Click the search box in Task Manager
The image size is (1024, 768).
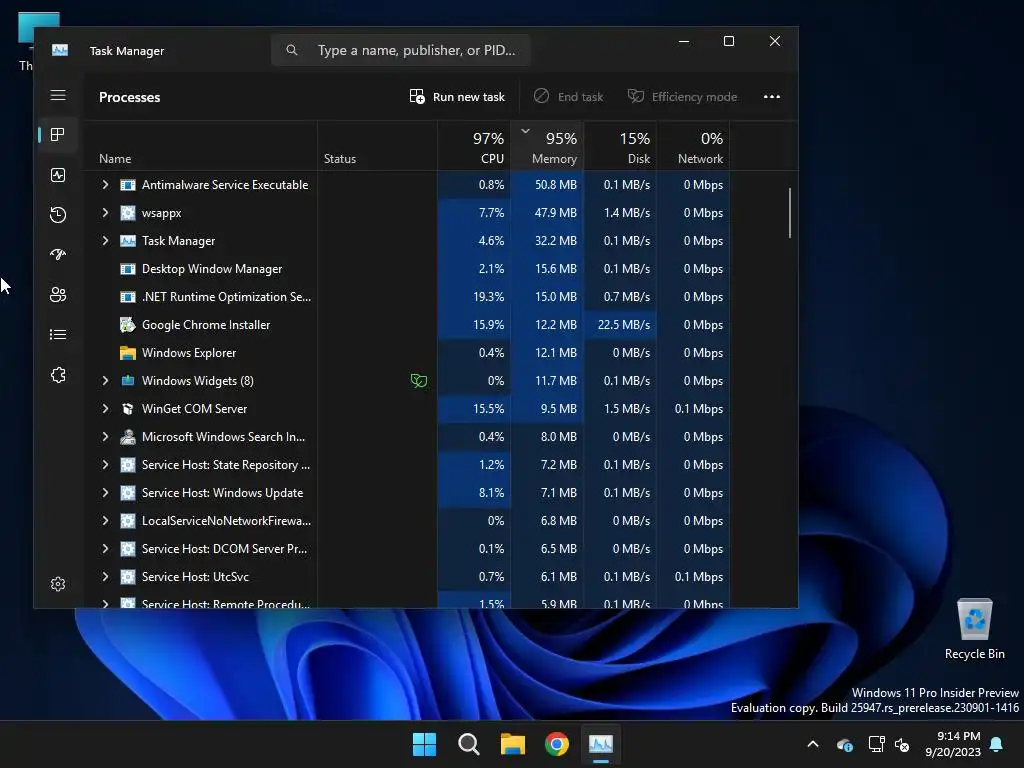pos(400,50)
